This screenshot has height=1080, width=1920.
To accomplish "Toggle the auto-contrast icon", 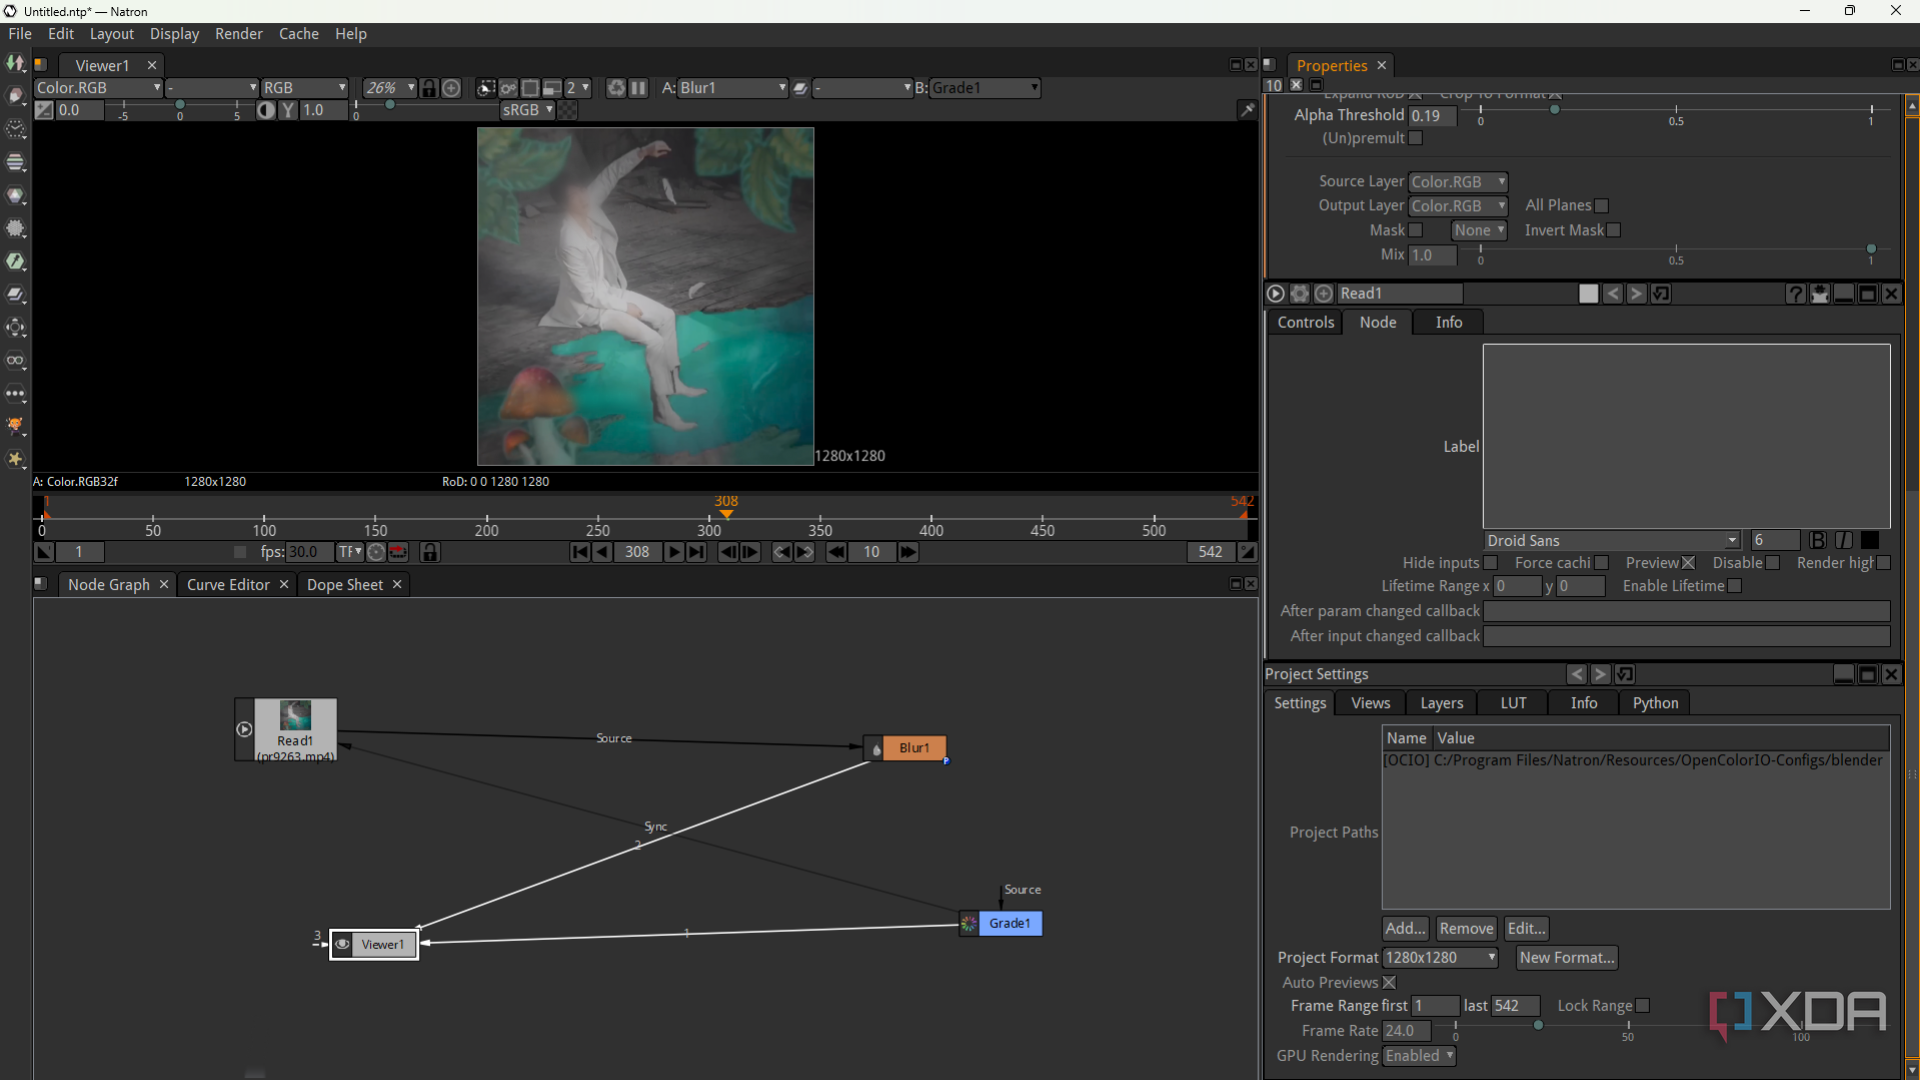I will [x=266, y=110].
